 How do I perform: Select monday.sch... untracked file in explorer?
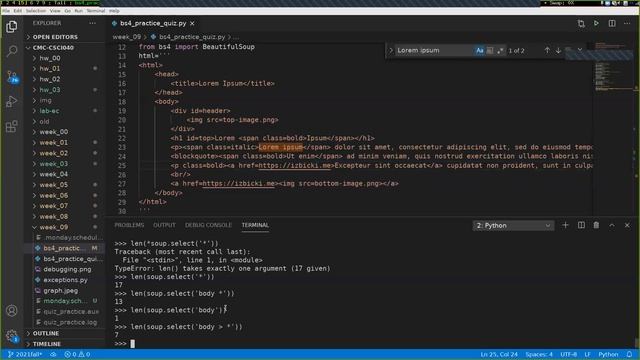(x=65, y=301)
